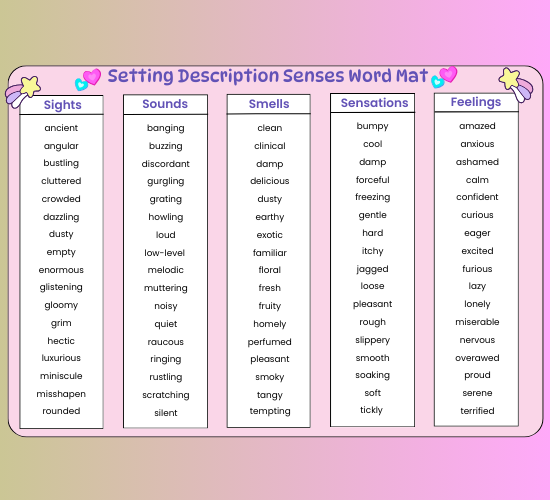This screenshot has width=550, height=500.
Task: Click the word low-level
Action: pyautogui.click(x=165, y=253)
